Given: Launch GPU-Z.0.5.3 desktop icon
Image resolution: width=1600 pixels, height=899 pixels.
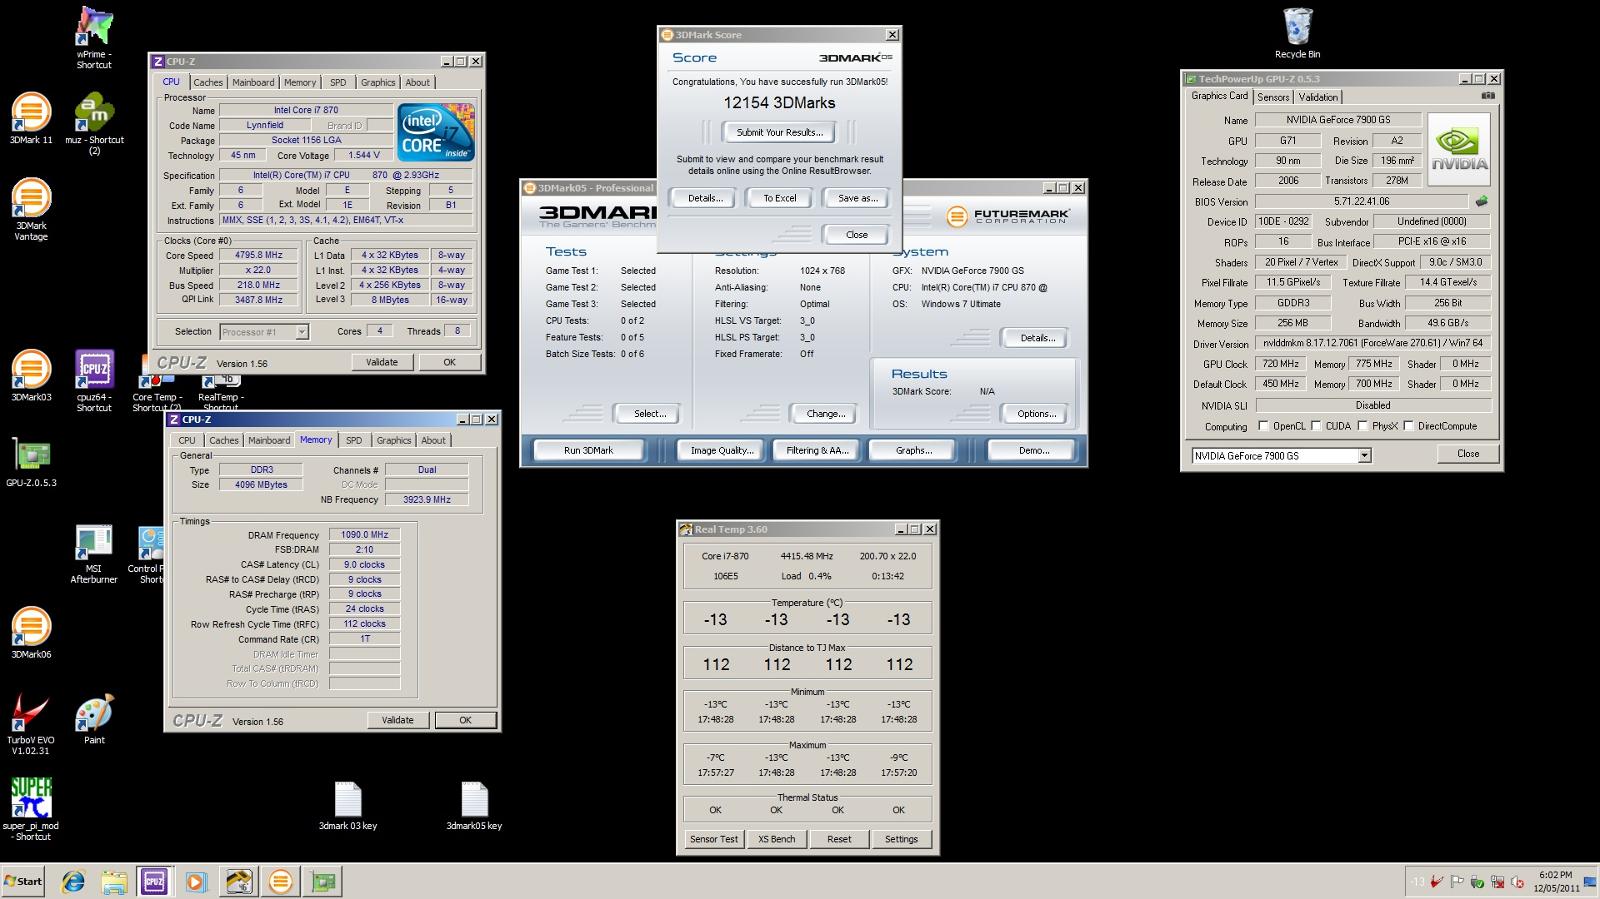Looking at the screenshot, I should click(x=31, y=463).
